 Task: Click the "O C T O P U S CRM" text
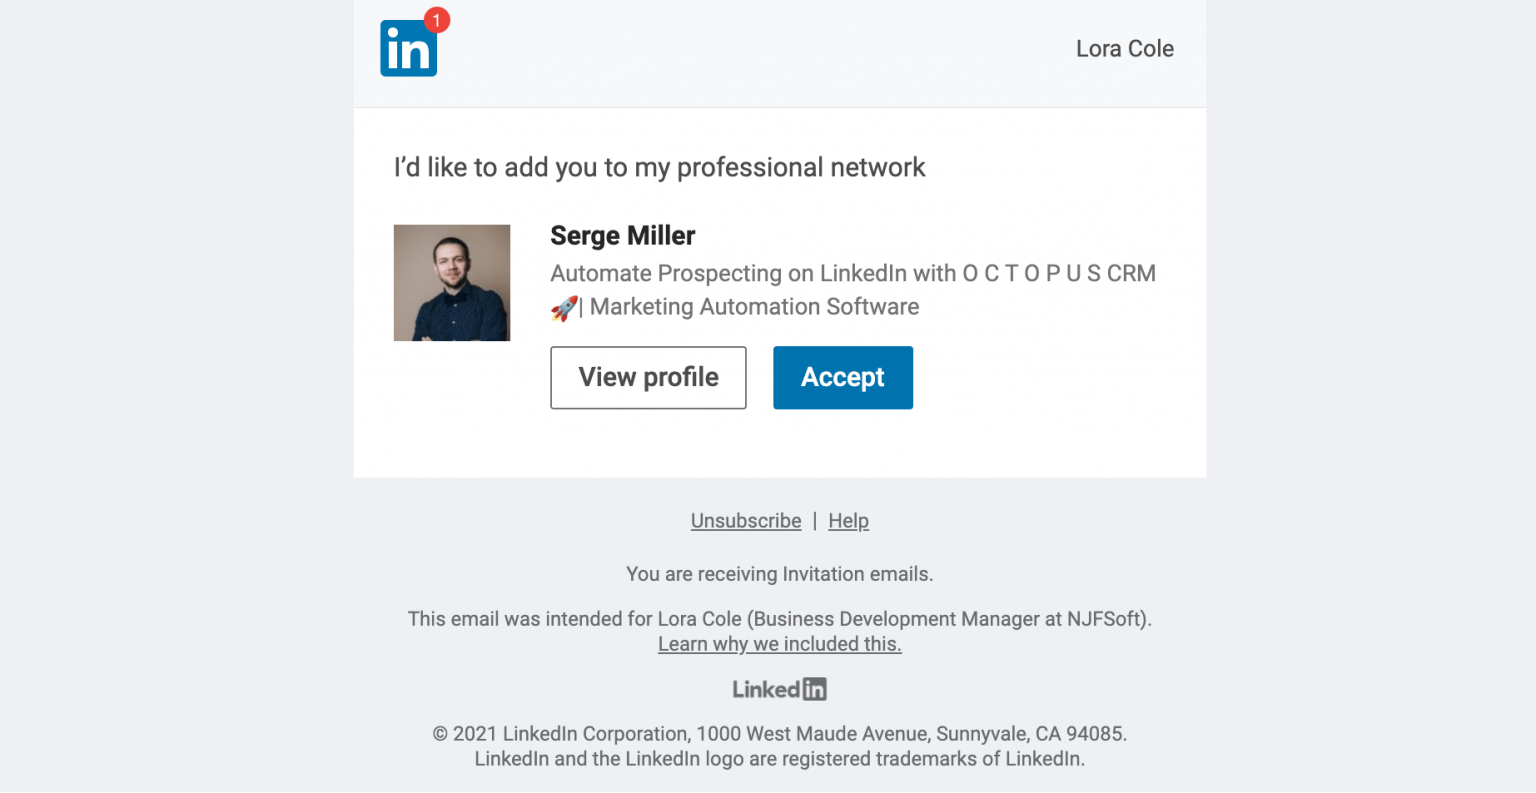point(1058,273)
